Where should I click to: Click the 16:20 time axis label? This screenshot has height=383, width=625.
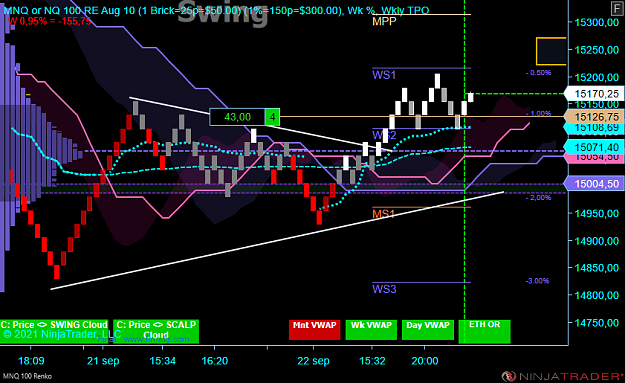(215, 361)
